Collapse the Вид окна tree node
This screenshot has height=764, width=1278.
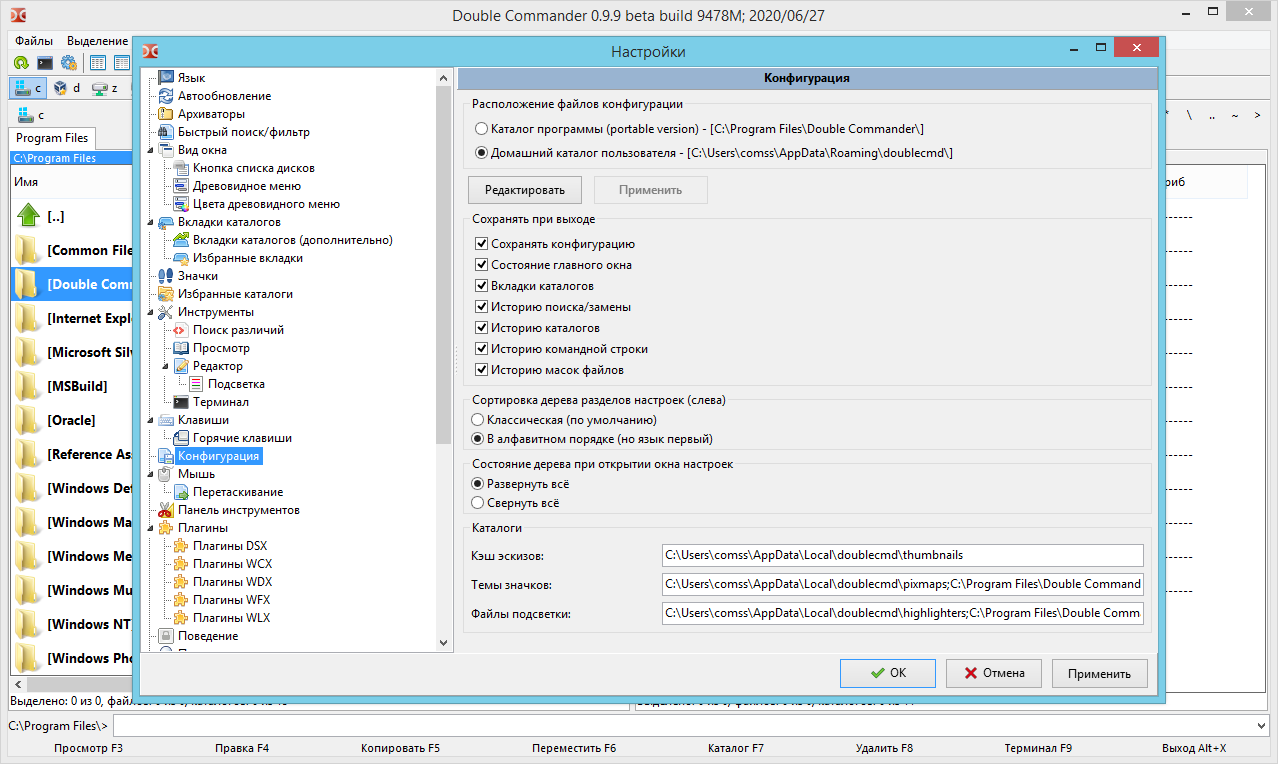(x=151, y=150)
